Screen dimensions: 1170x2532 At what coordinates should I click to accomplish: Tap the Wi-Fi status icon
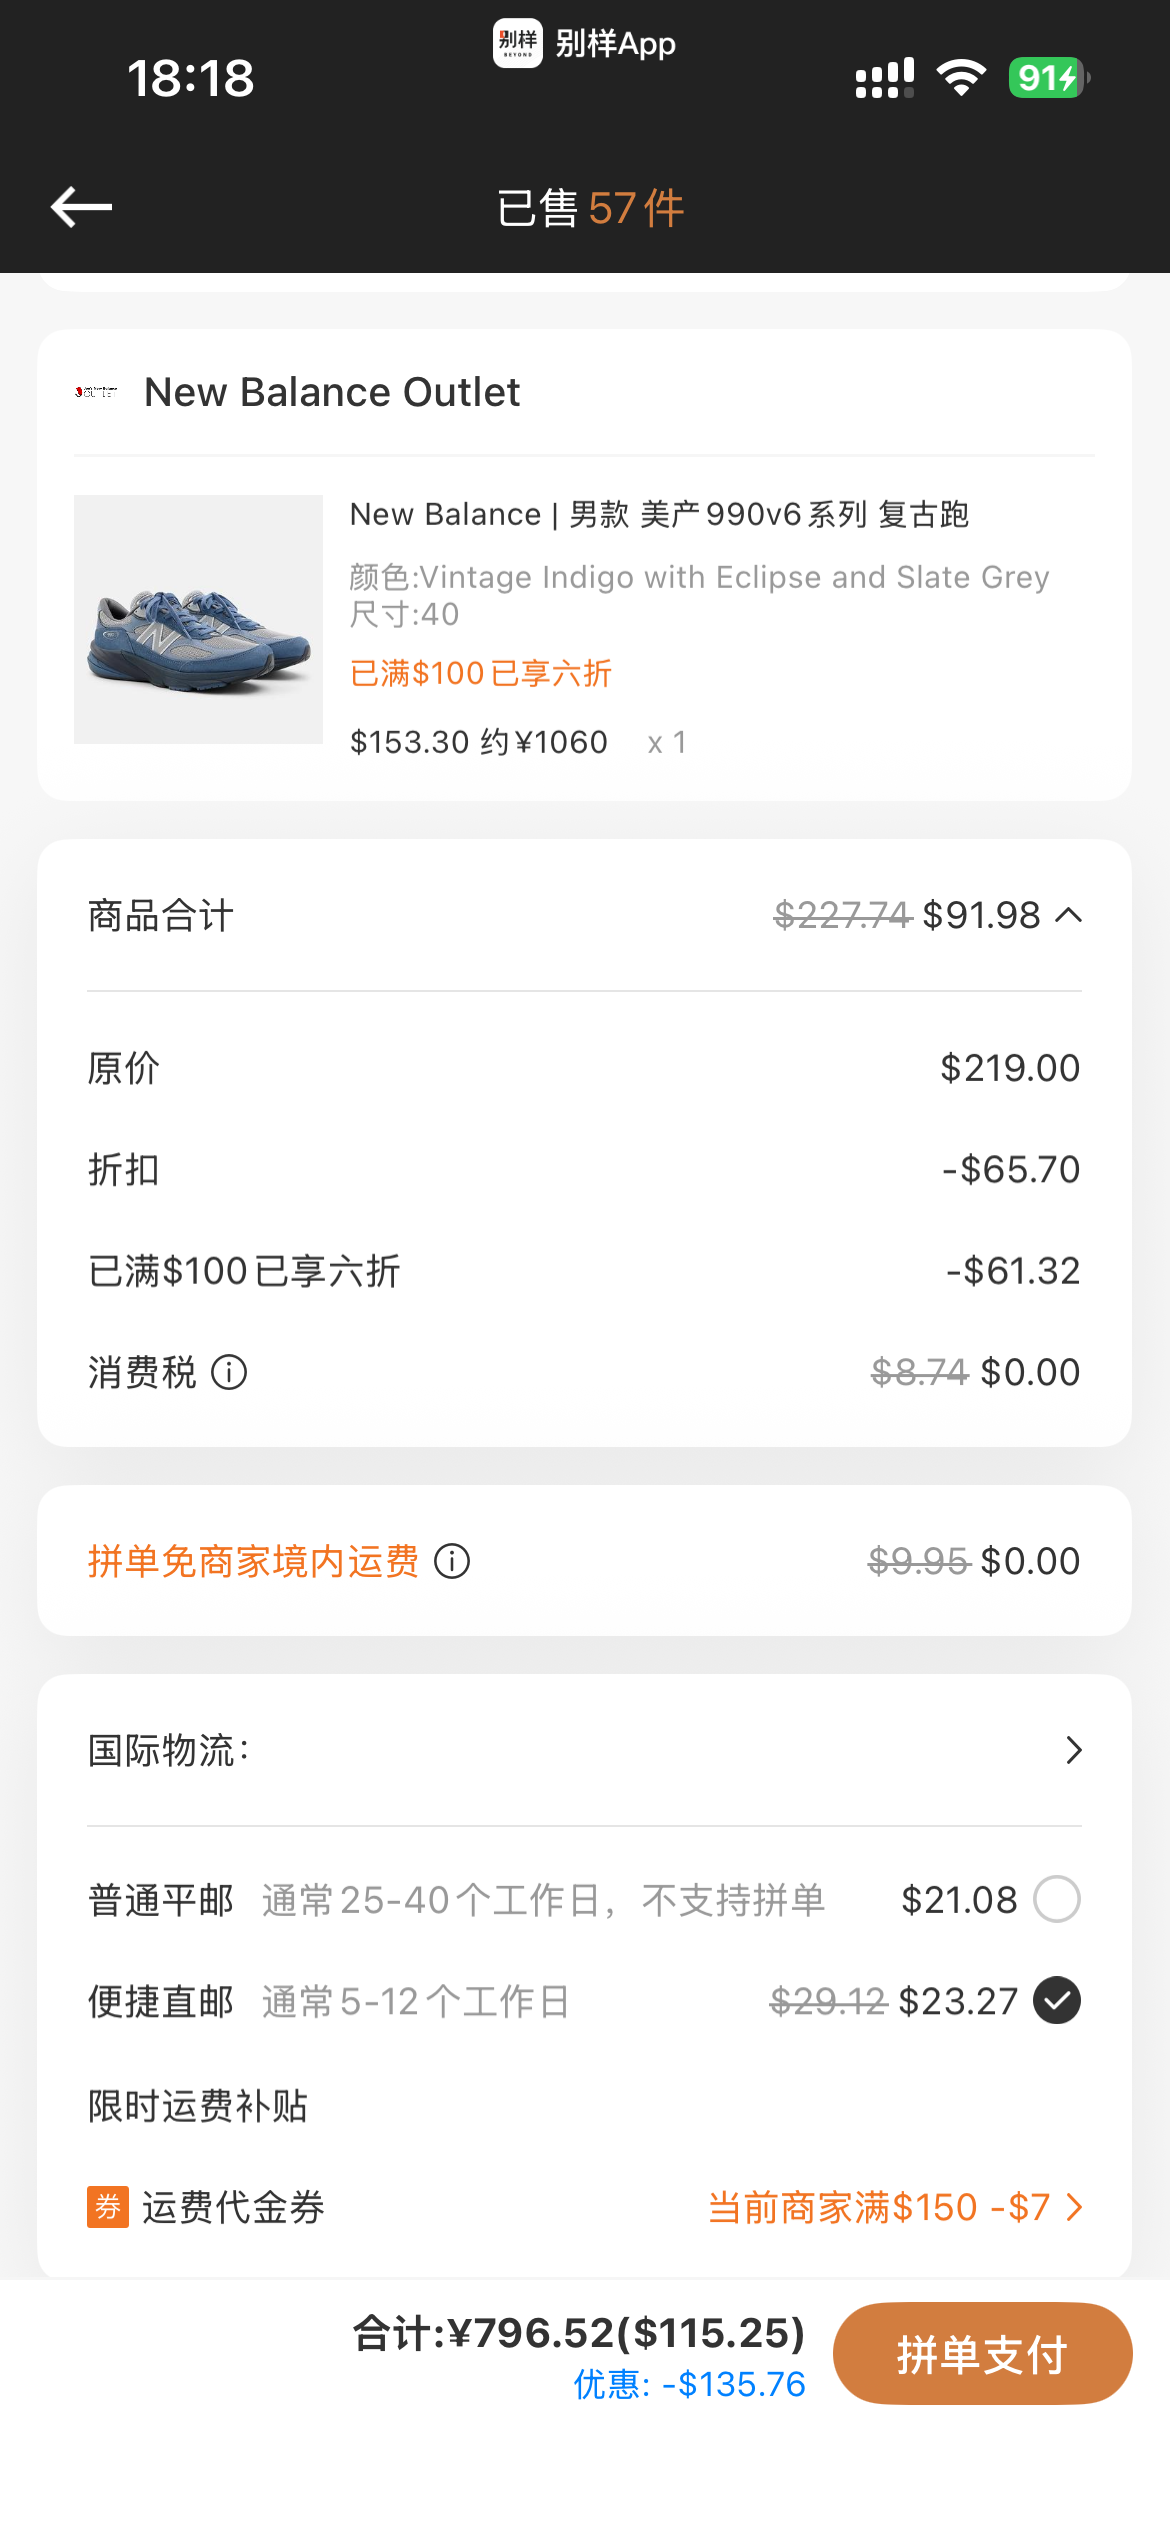click(962, 77)
